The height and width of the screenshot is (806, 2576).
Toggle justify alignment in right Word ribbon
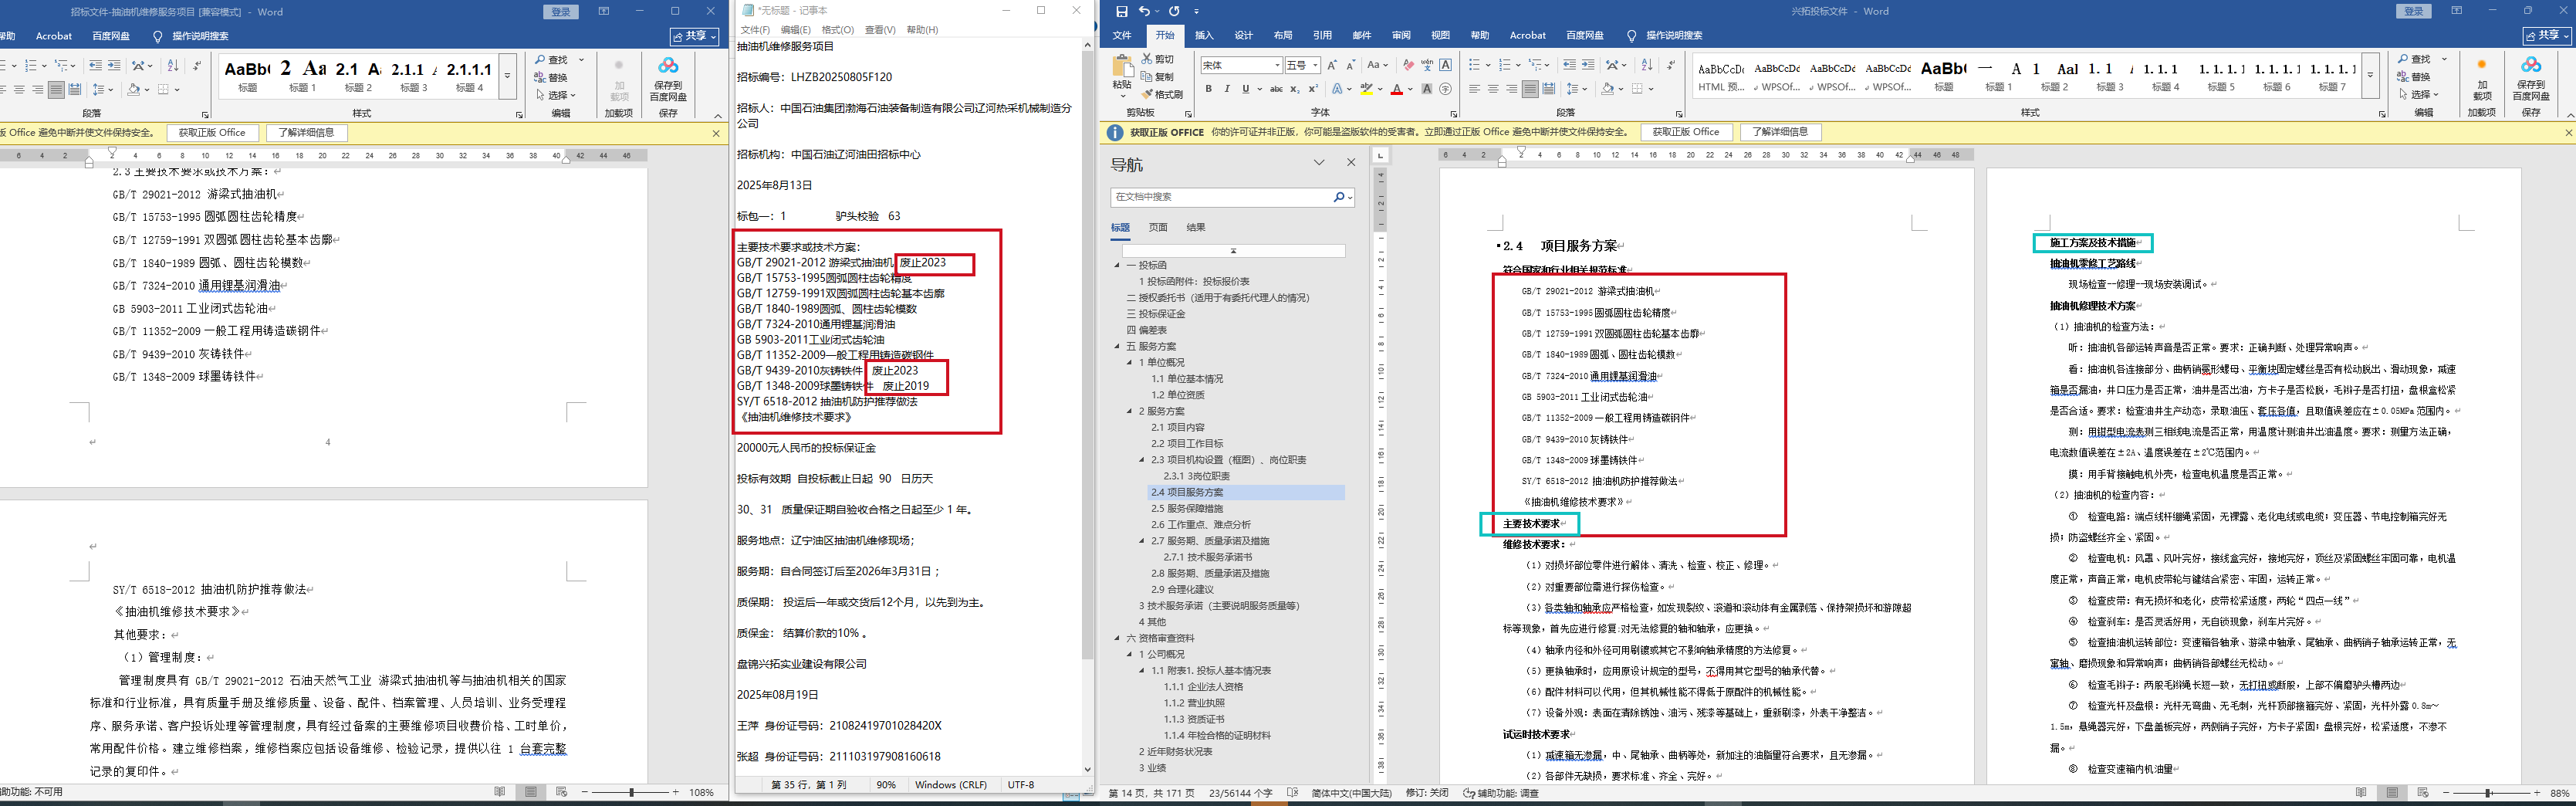coord(1530,89)
